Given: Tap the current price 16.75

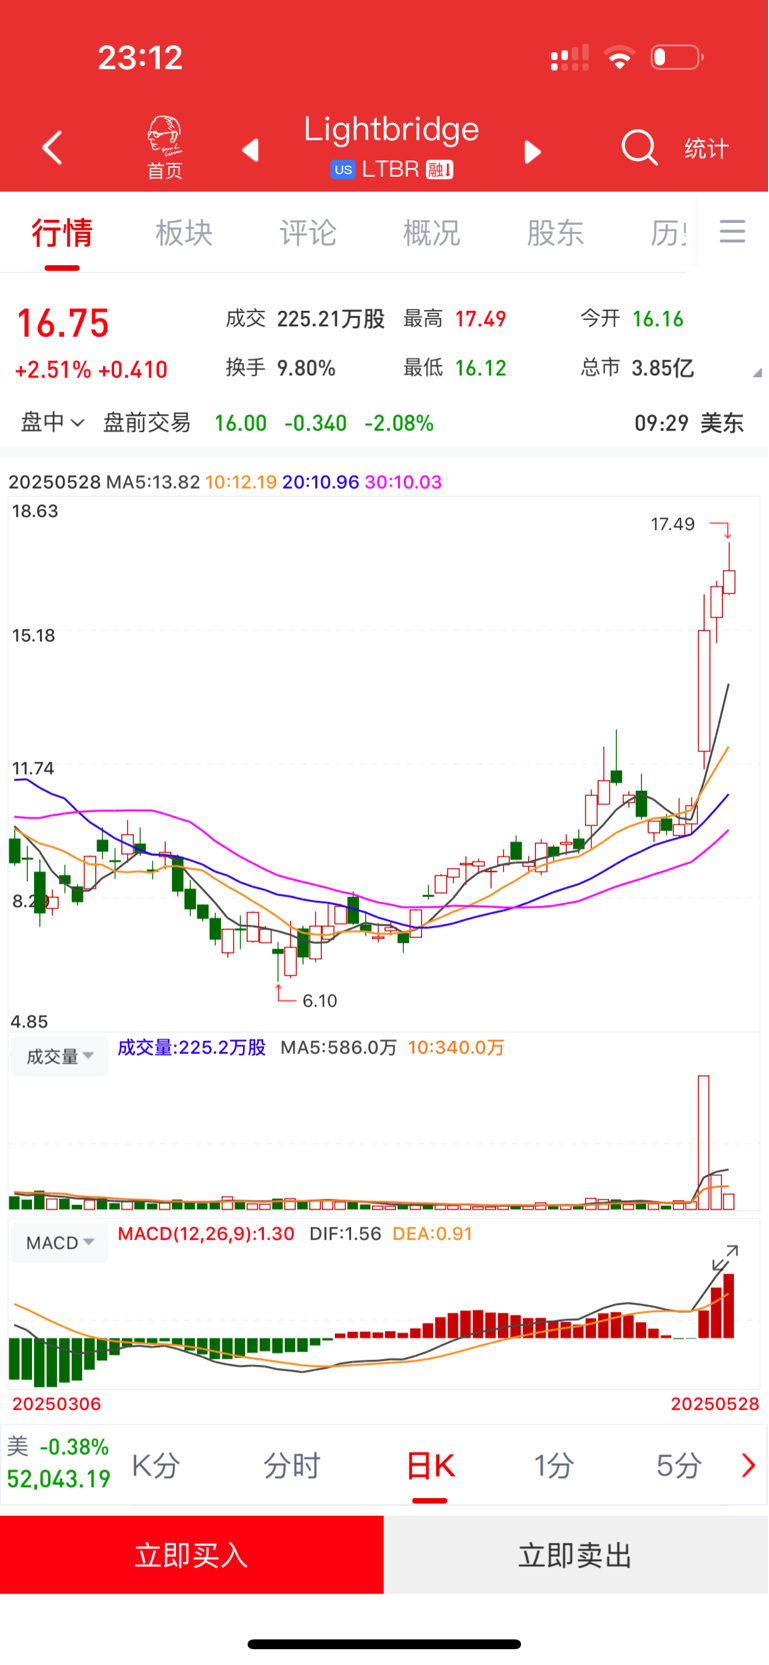Looking at the screenshot, I should pyautogui.click(x=63, y=323).
